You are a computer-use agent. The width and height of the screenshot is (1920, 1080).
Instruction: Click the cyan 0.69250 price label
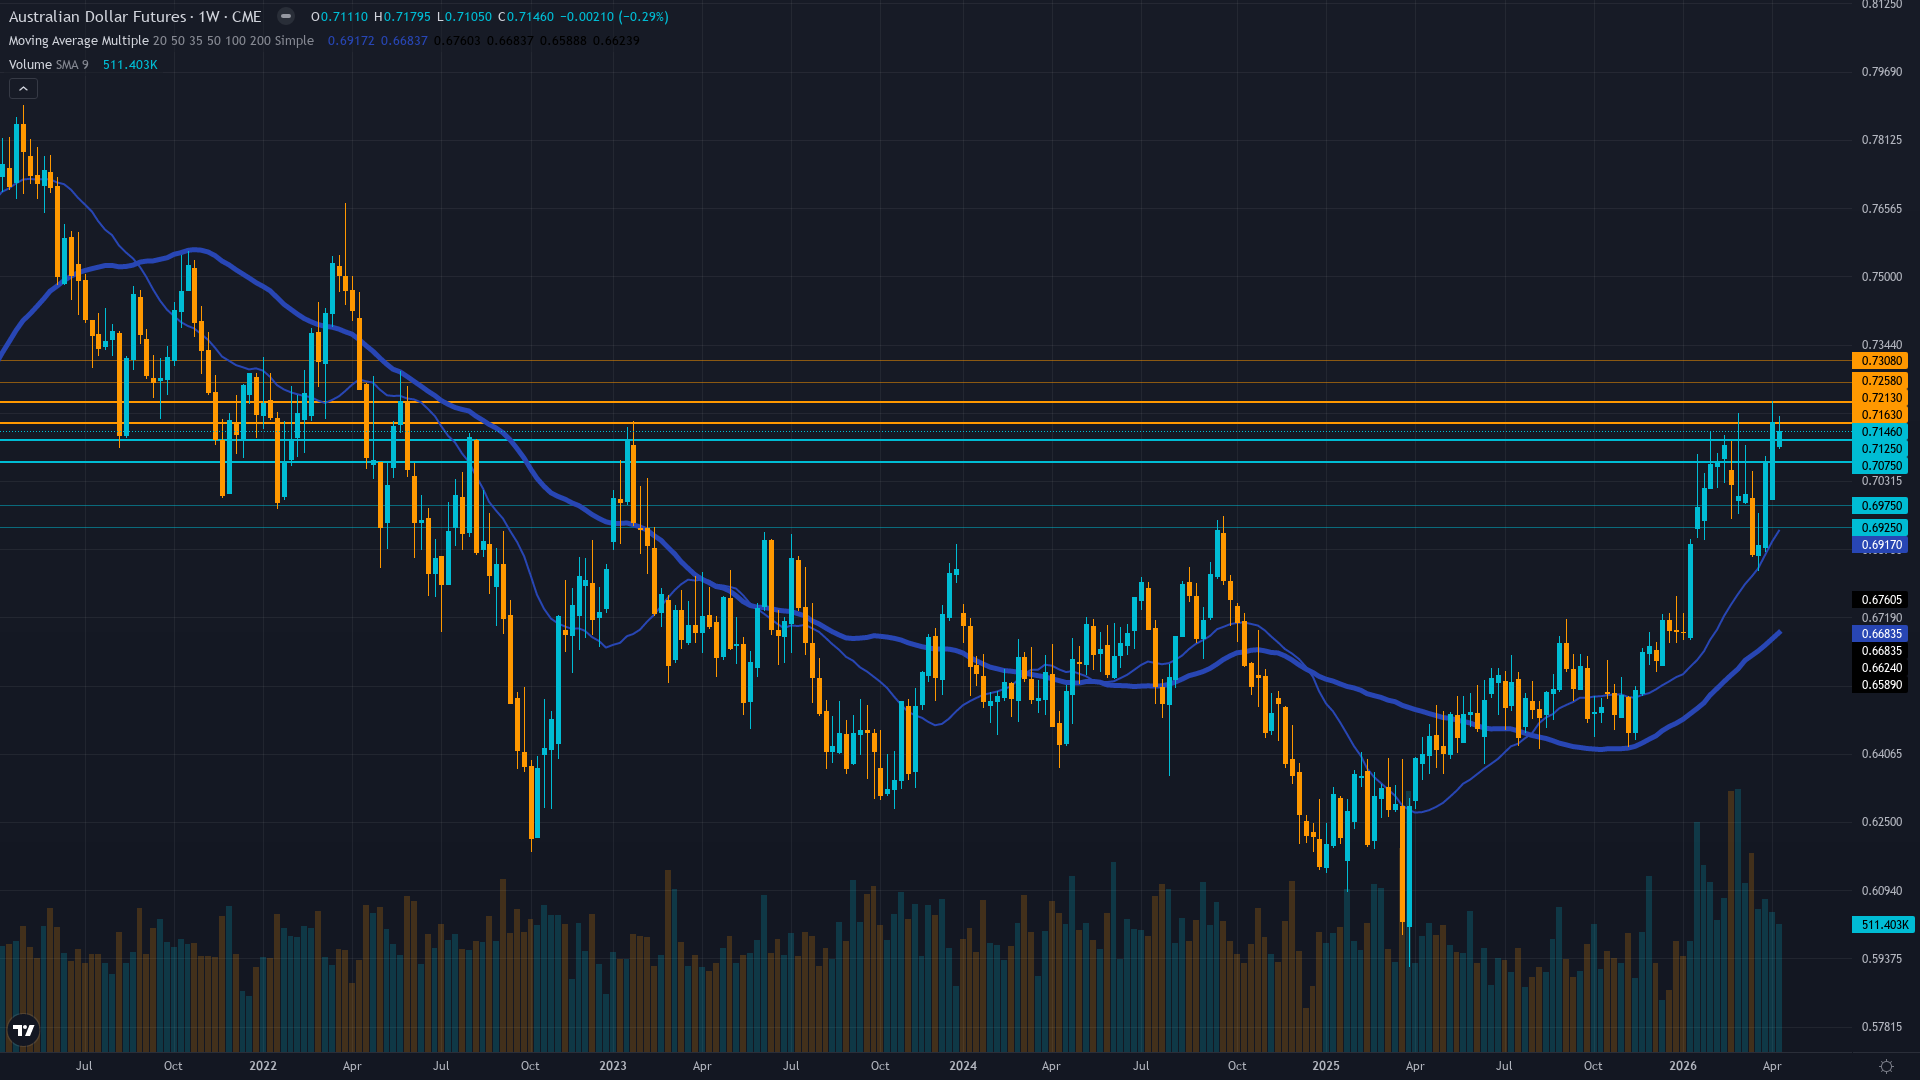click(x=1880, y=528)
